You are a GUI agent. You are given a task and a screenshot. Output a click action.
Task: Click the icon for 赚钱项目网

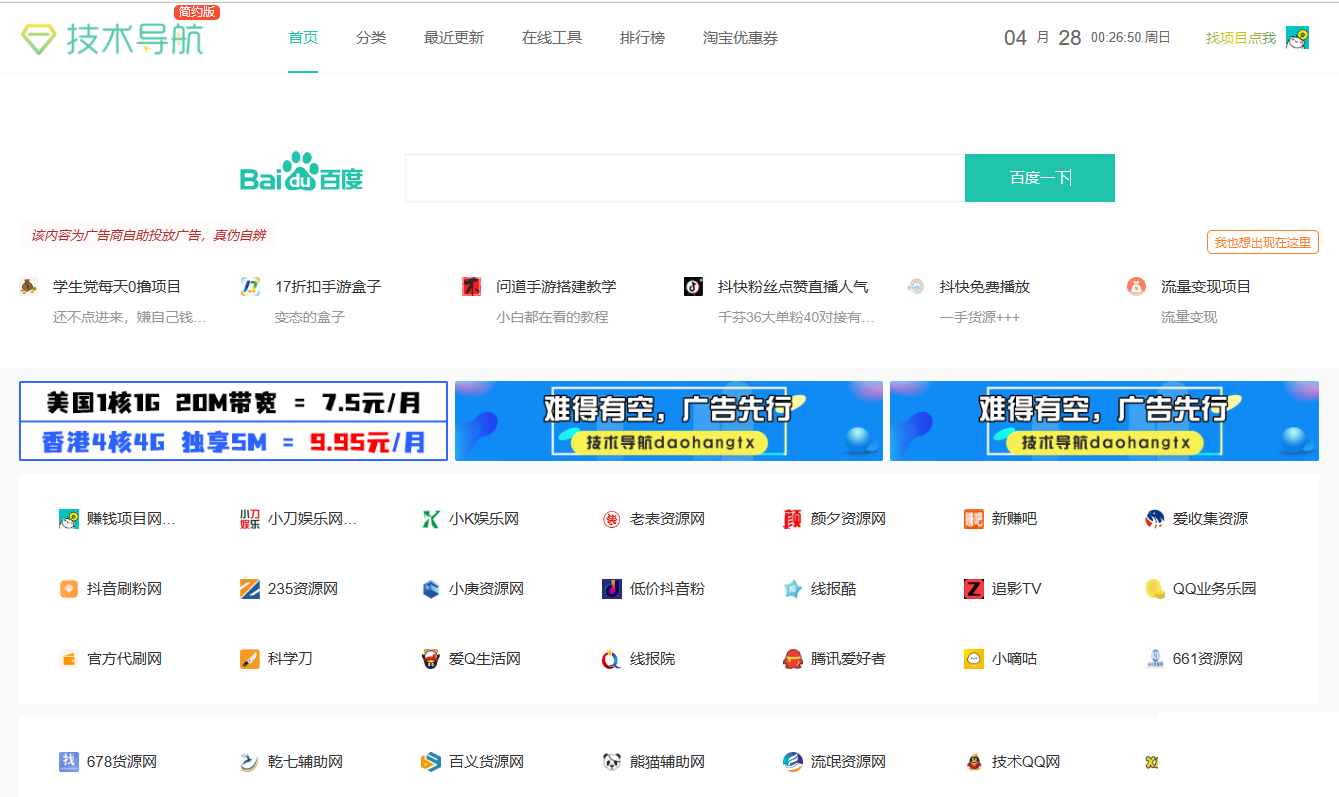point(69,519)
